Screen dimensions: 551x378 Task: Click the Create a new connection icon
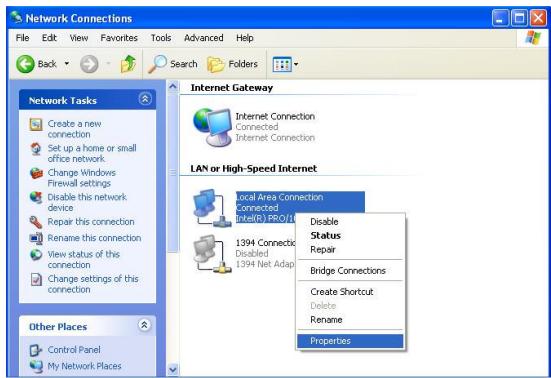pyautogui.click(x=36, y=124)
